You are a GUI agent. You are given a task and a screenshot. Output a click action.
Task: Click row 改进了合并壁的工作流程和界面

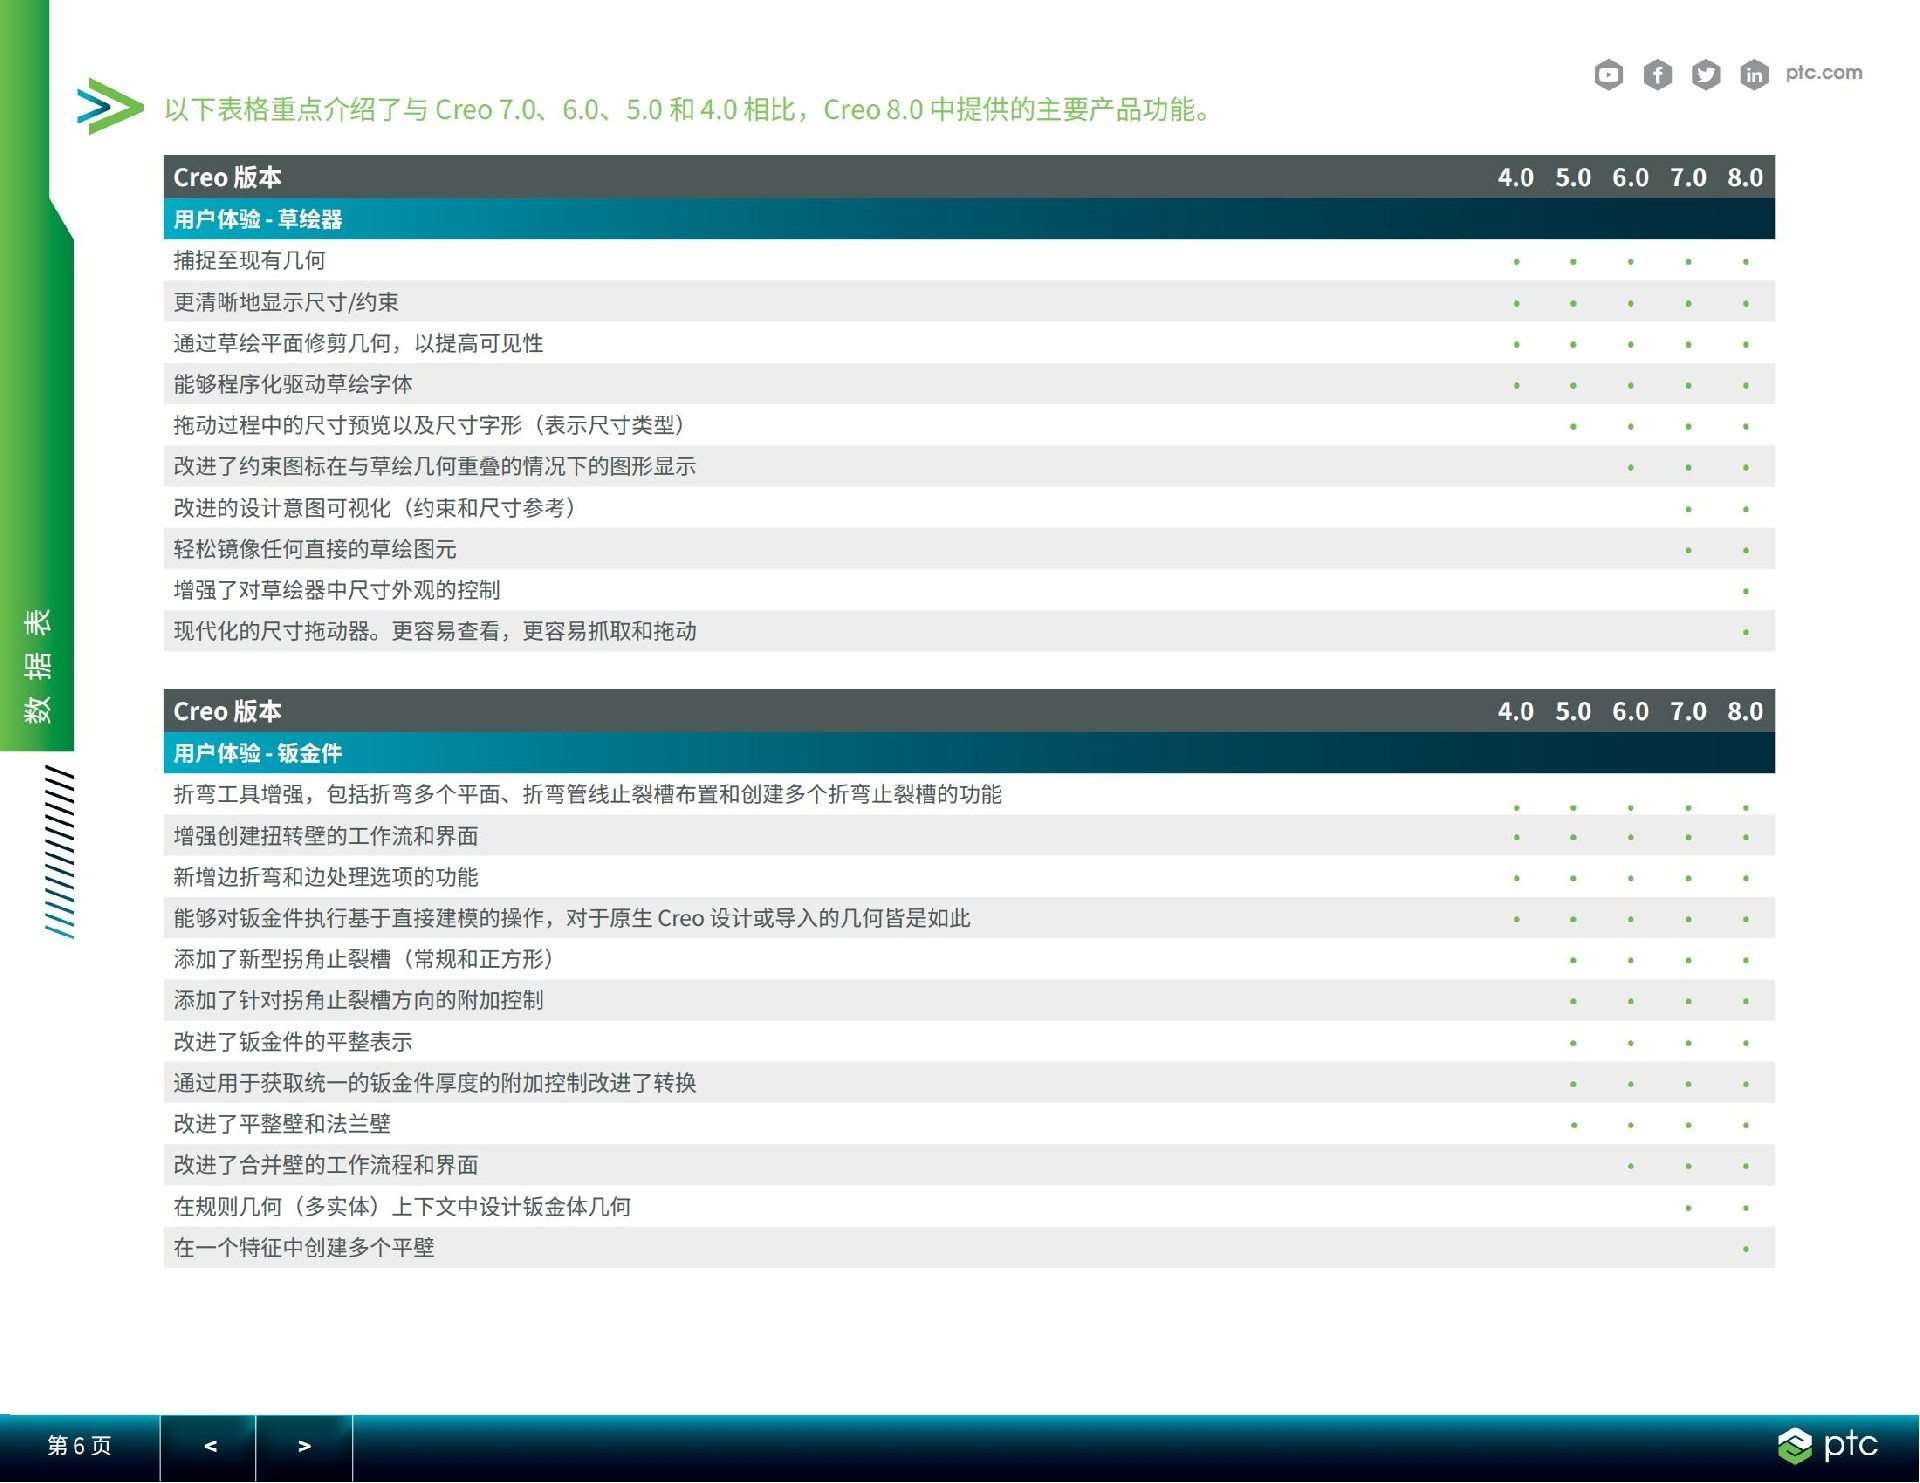pos(969,1165)
